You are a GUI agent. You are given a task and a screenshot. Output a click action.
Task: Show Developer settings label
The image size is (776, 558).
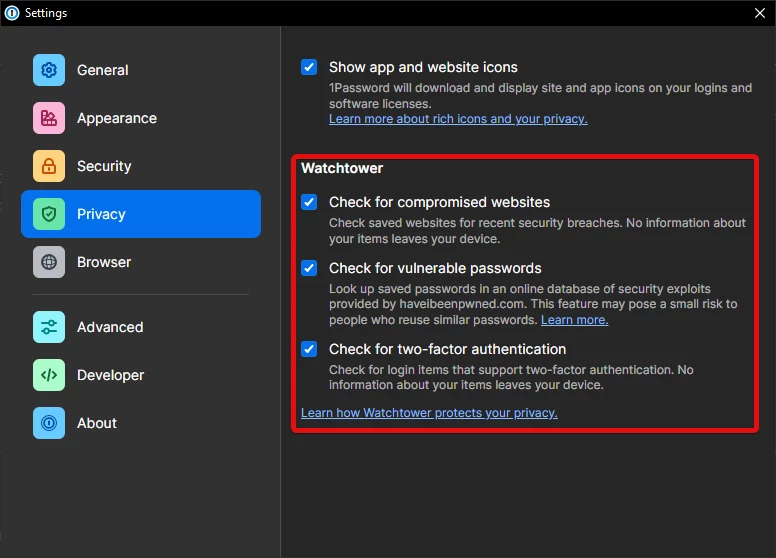110,375
